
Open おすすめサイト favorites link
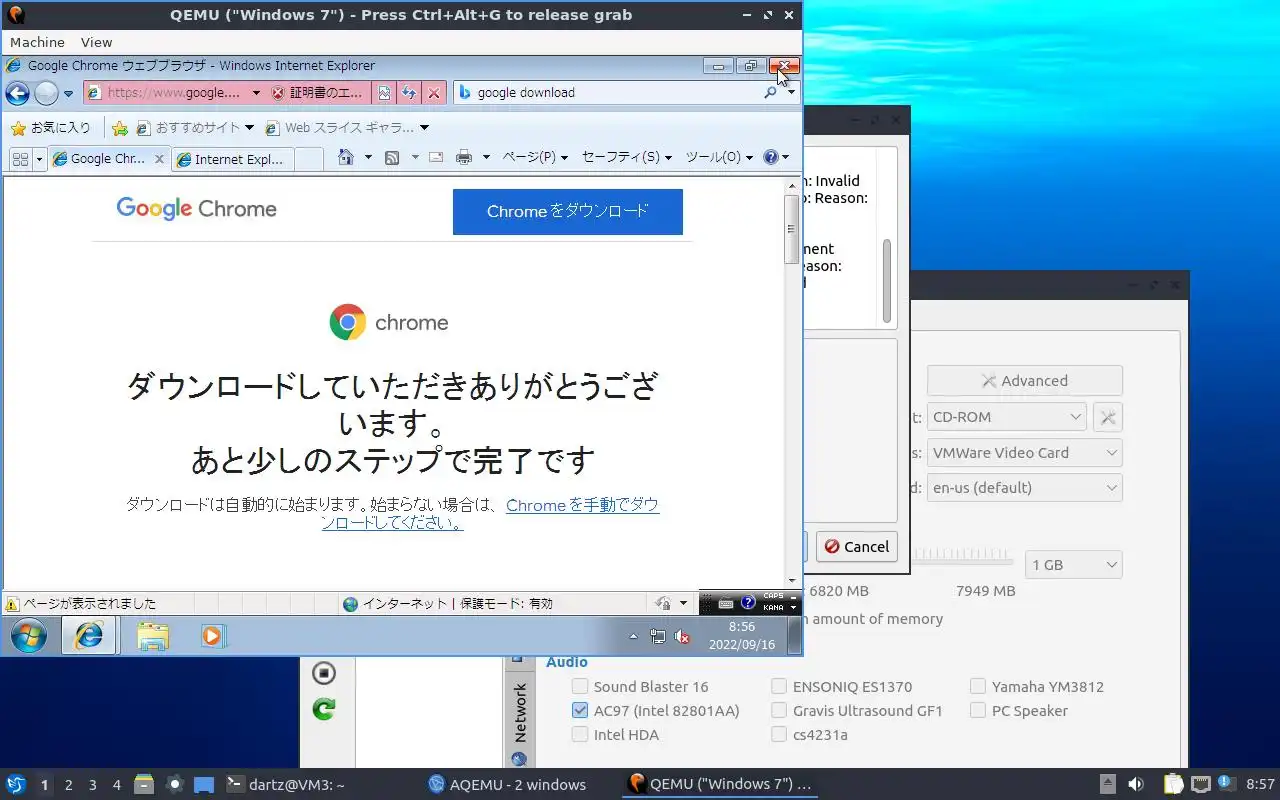(x=195, y=128)
